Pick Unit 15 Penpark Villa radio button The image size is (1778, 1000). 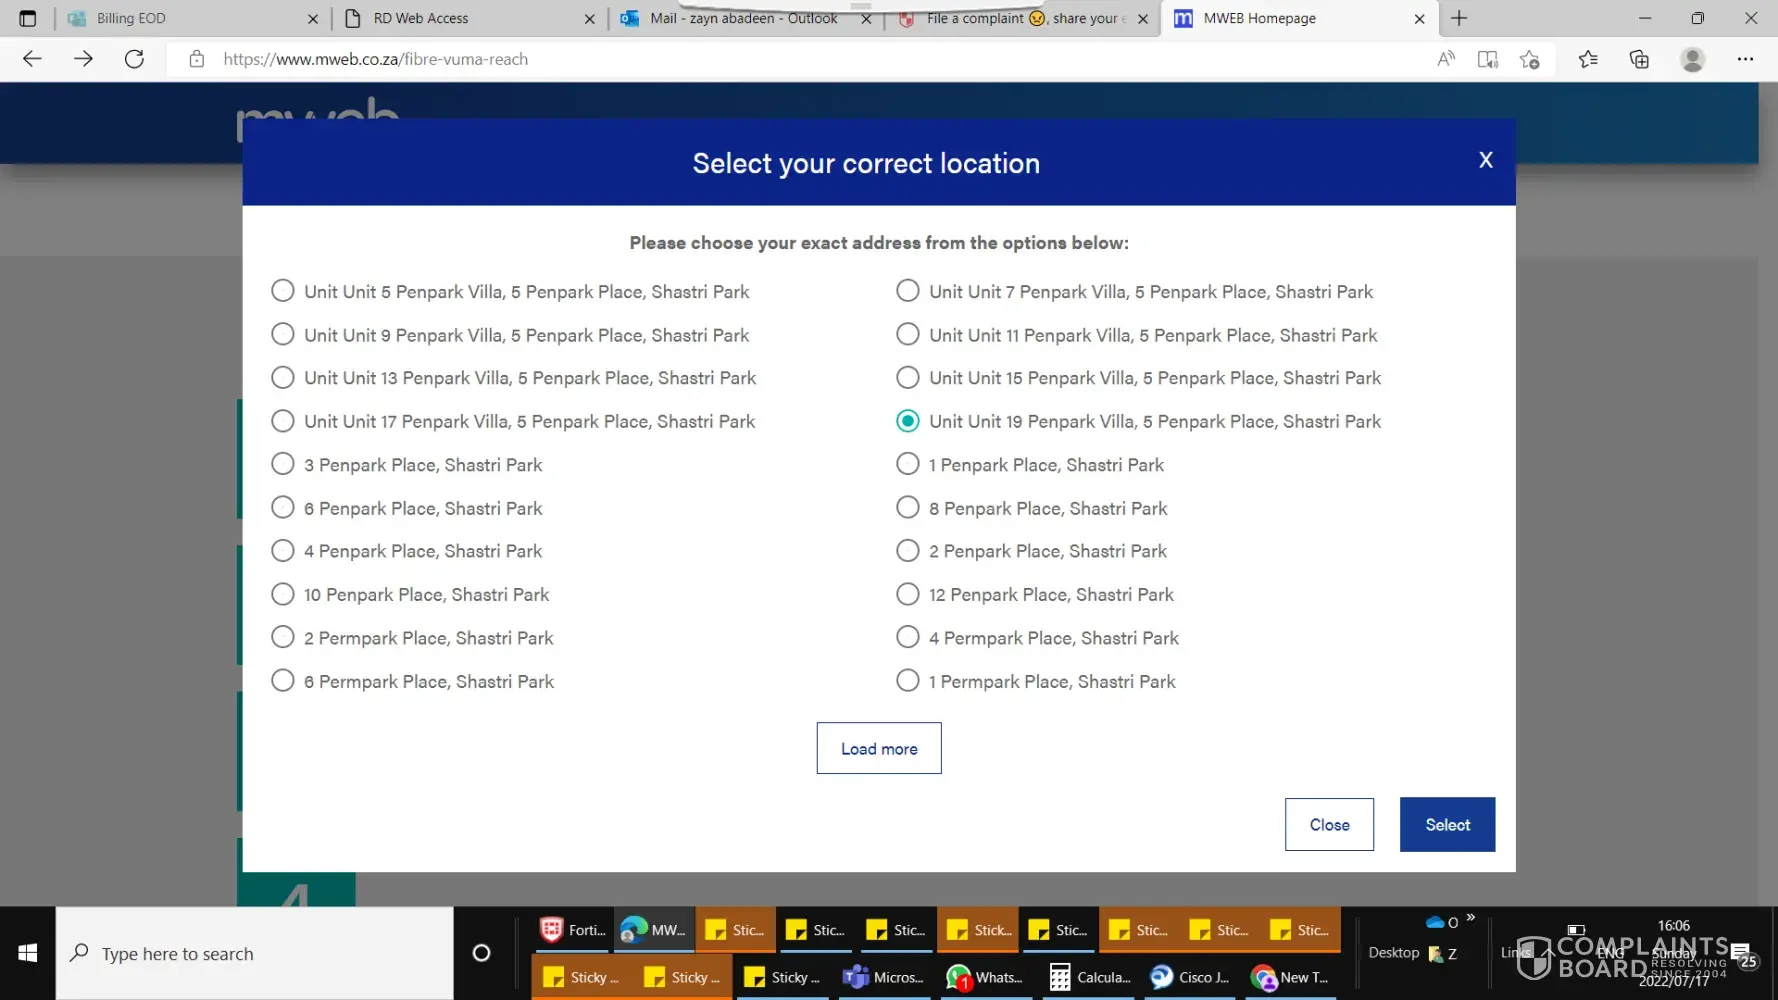[x=908, y=377]
